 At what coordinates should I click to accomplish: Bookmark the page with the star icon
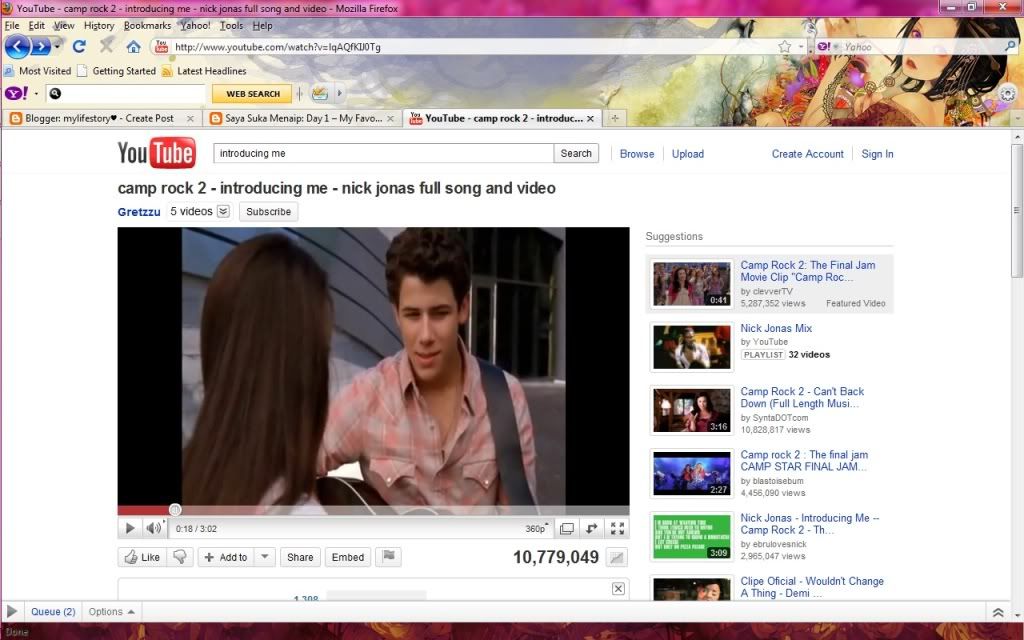pyautogui.click(x=784, y=46)
